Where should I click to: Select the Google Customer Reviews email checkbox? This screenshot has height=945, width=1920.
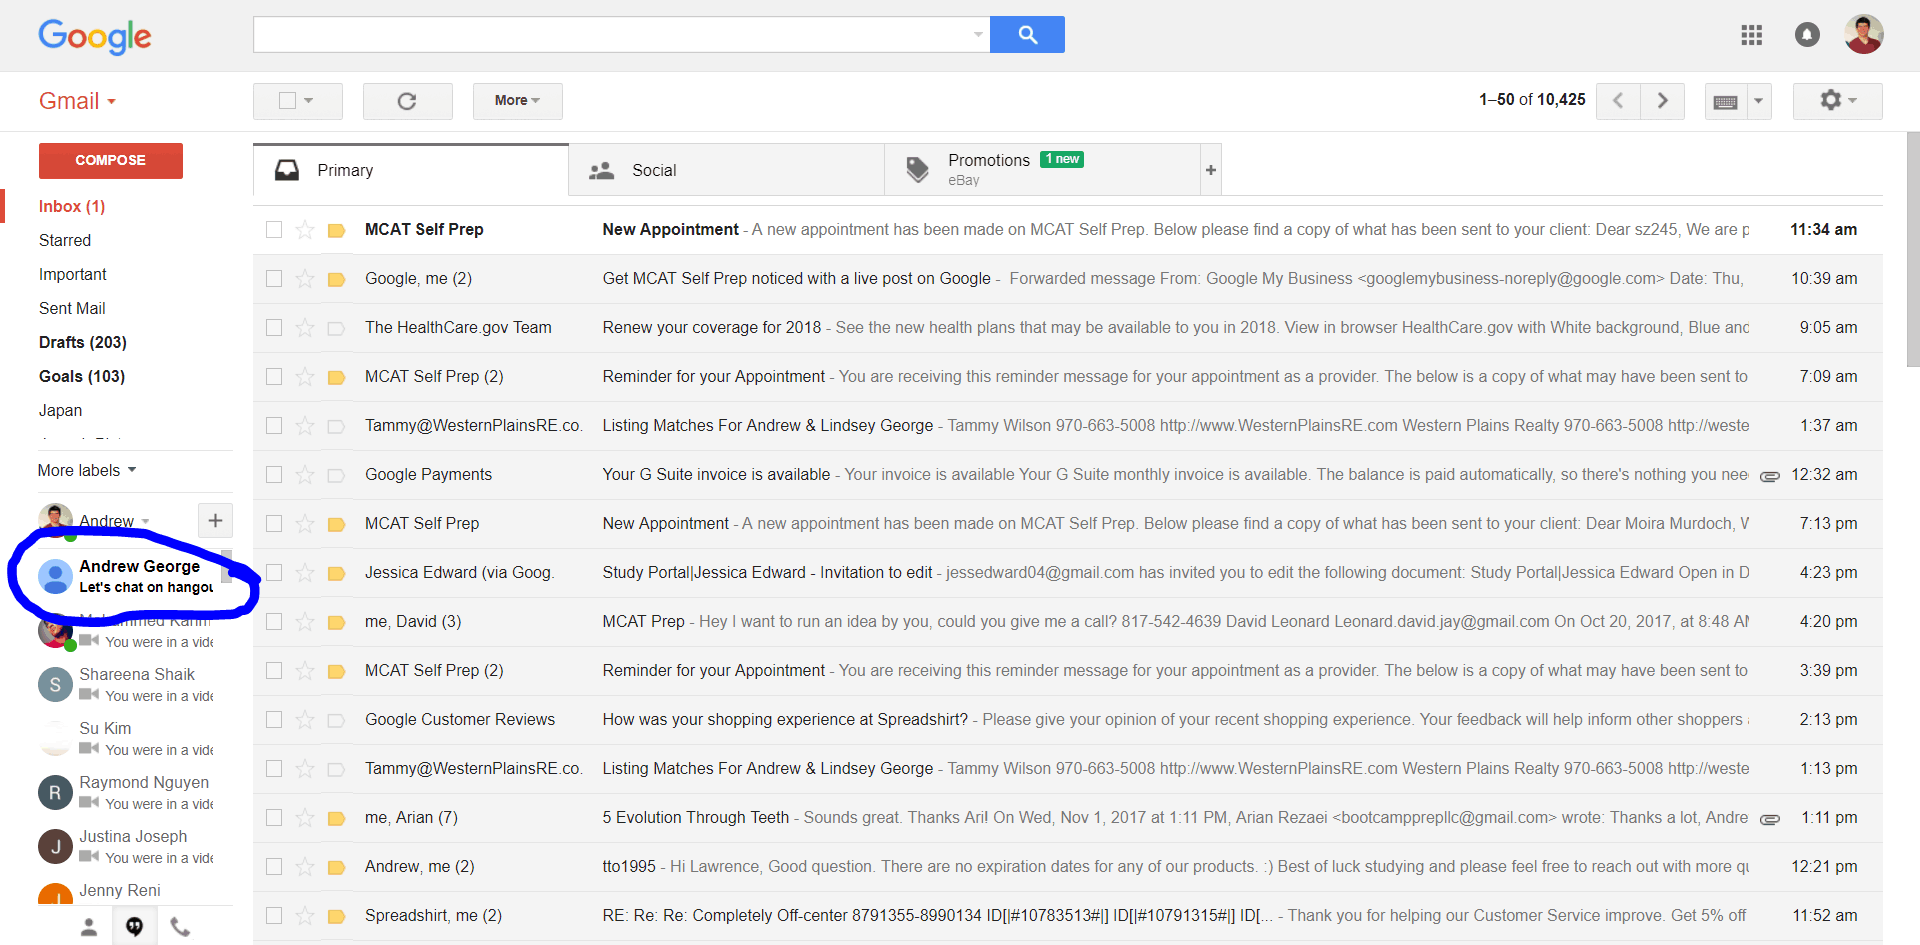274,720
